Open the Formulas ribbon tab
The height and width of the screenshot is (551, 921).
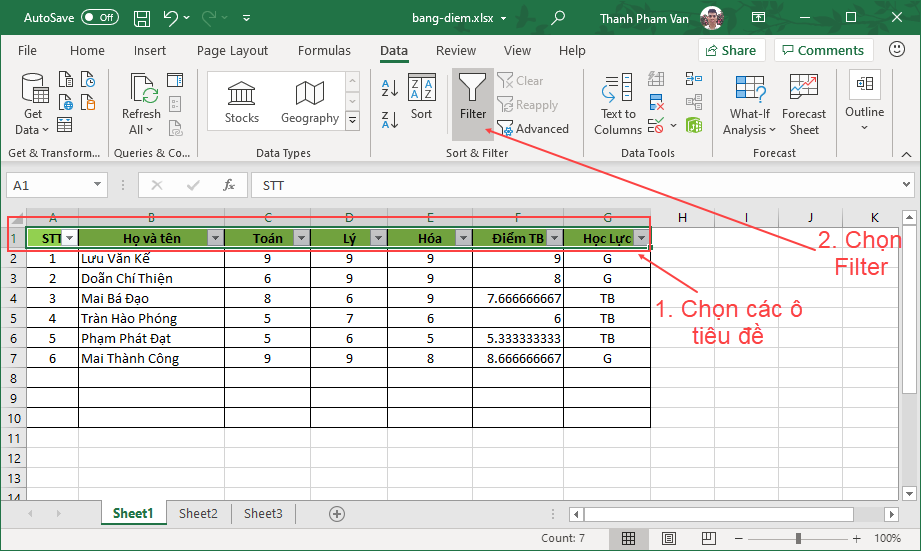pos(324,51)
